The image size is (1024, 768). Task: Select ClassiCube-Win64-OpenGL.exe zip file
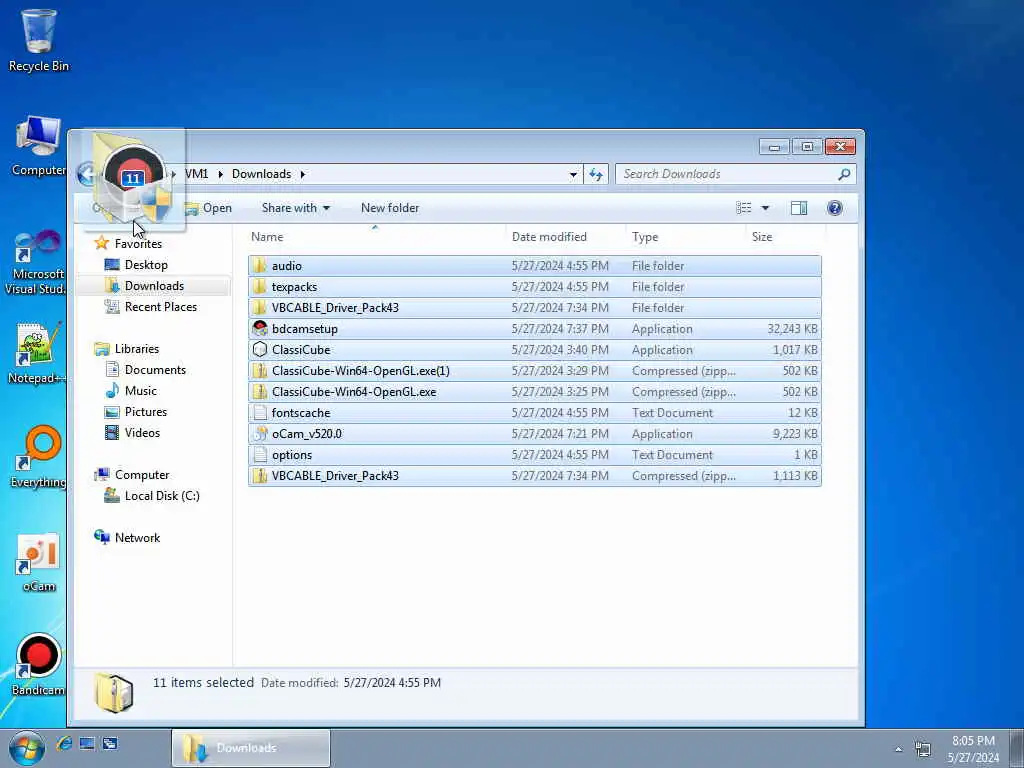pos(534,392)
